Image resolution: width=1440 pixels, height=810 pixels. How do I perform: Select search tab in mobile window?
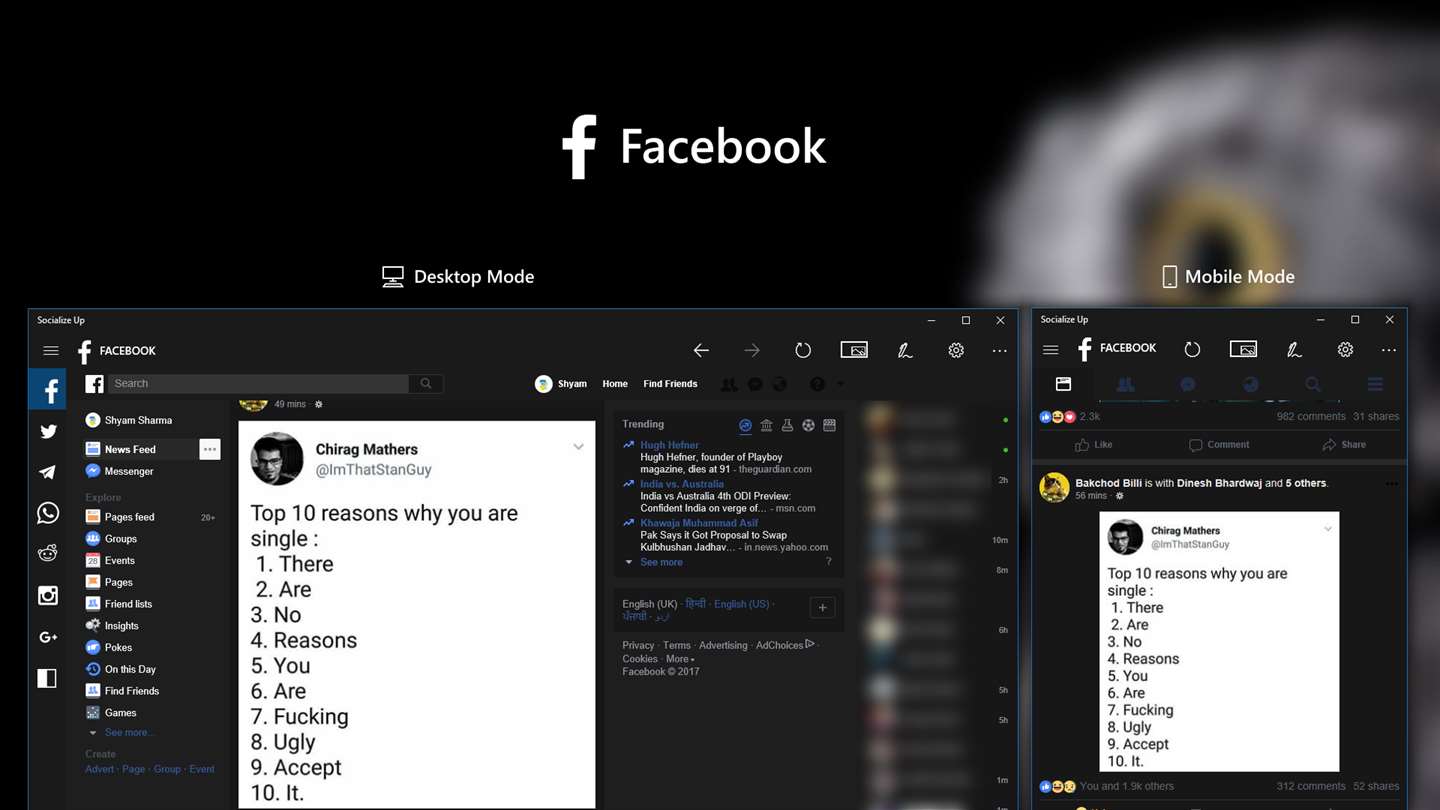point(1313,384)
